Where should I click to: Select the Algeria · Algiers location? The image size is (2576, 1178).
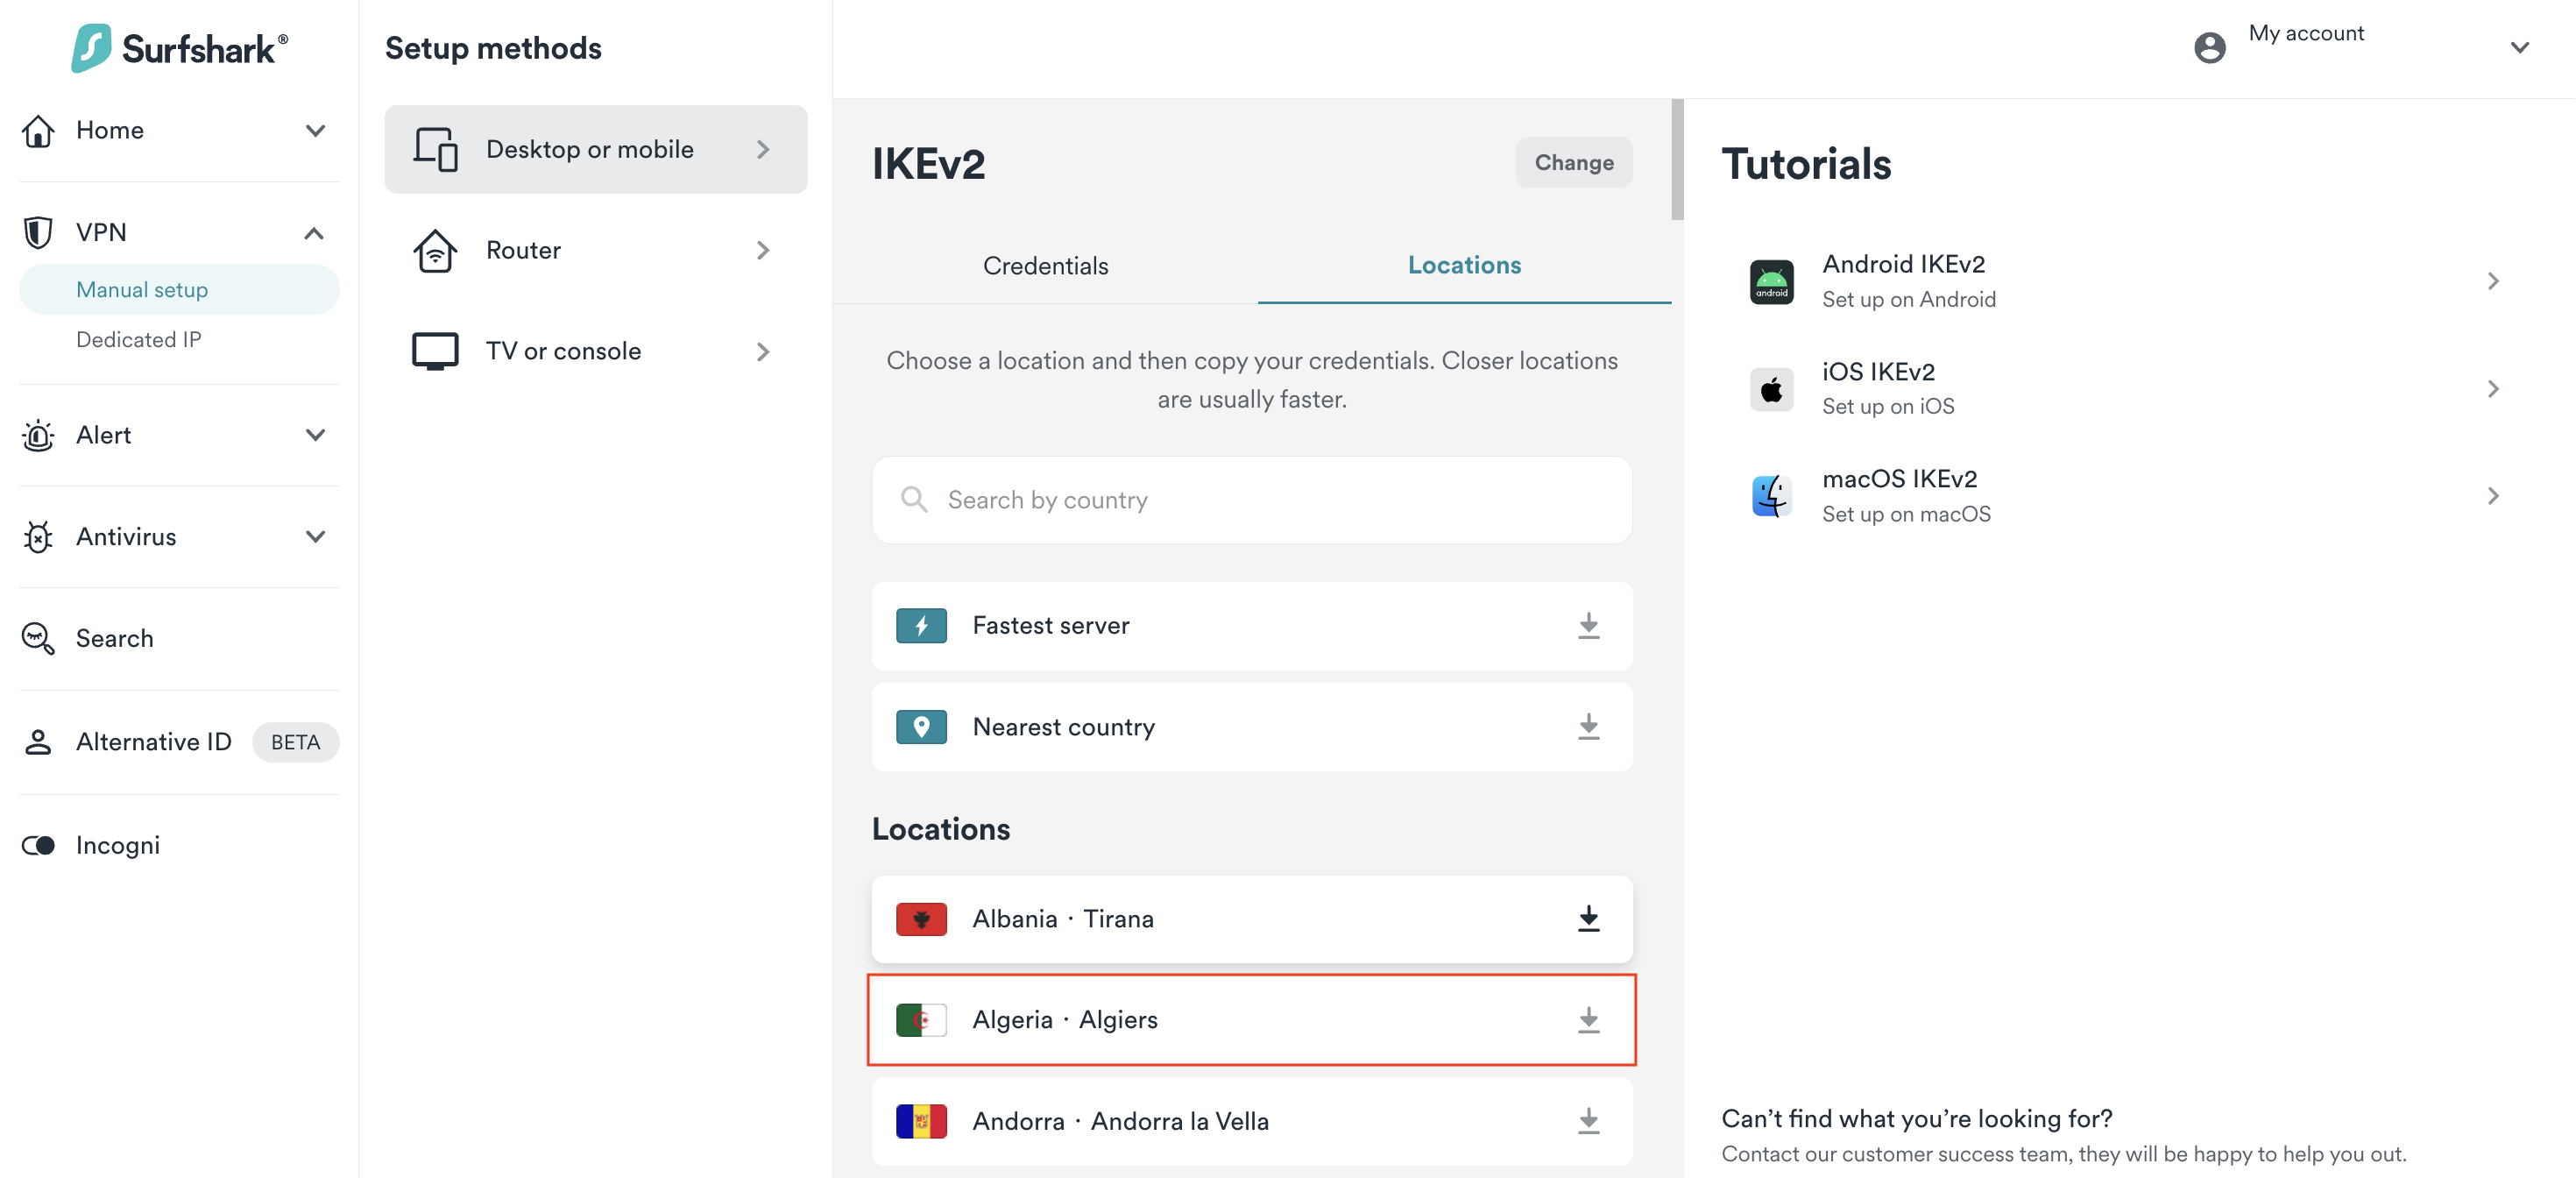coord(1251,1020)
